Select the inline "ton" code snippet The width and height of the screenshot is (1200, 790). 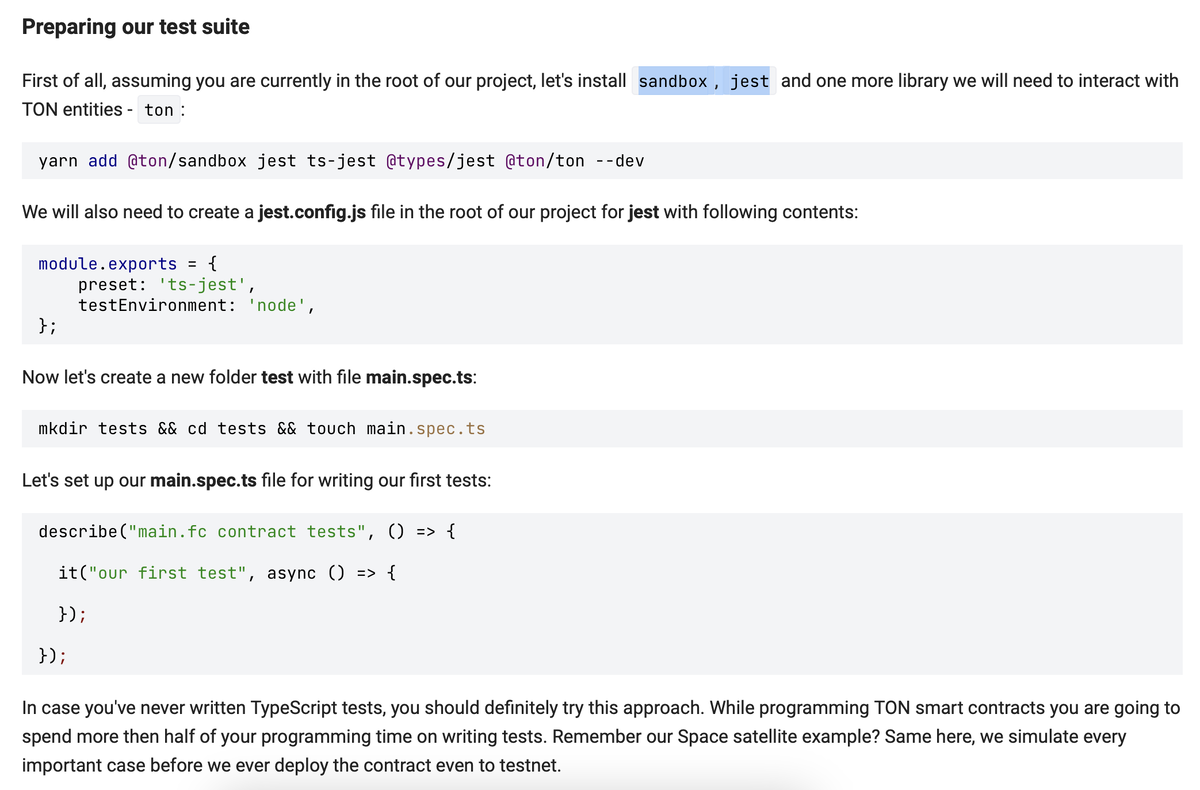(x=159, y=110)
